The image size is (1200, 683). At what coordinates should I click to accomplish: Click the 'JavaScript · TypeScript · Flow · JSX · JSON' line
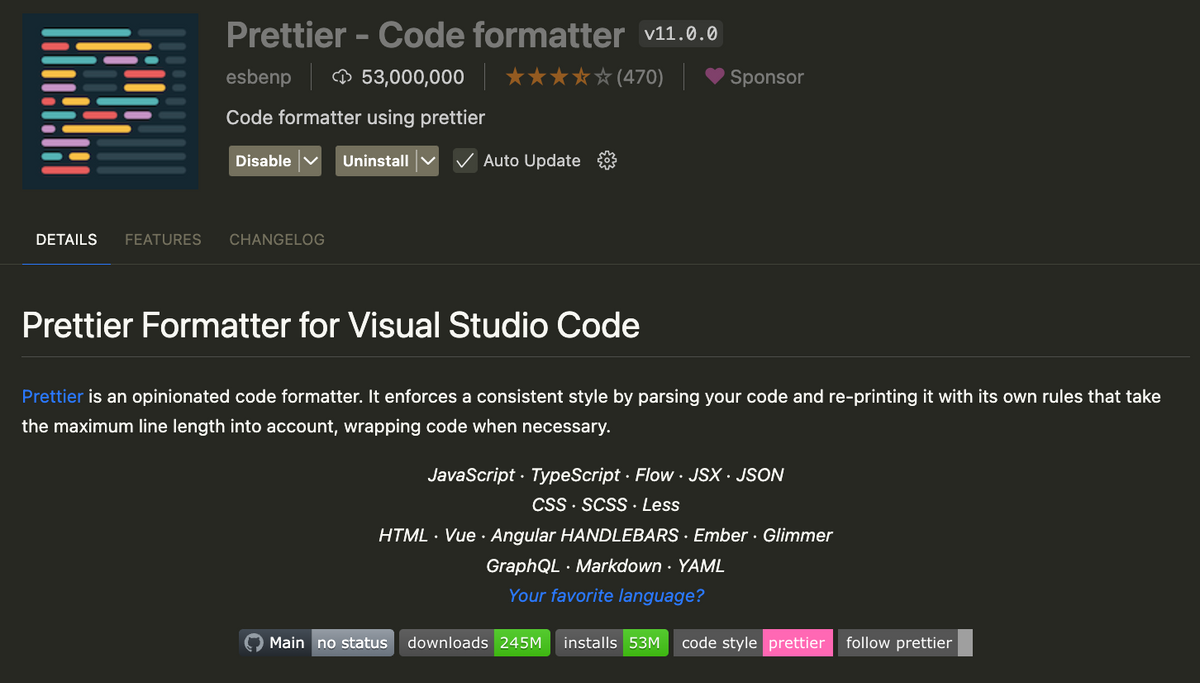tap(606, 475)
